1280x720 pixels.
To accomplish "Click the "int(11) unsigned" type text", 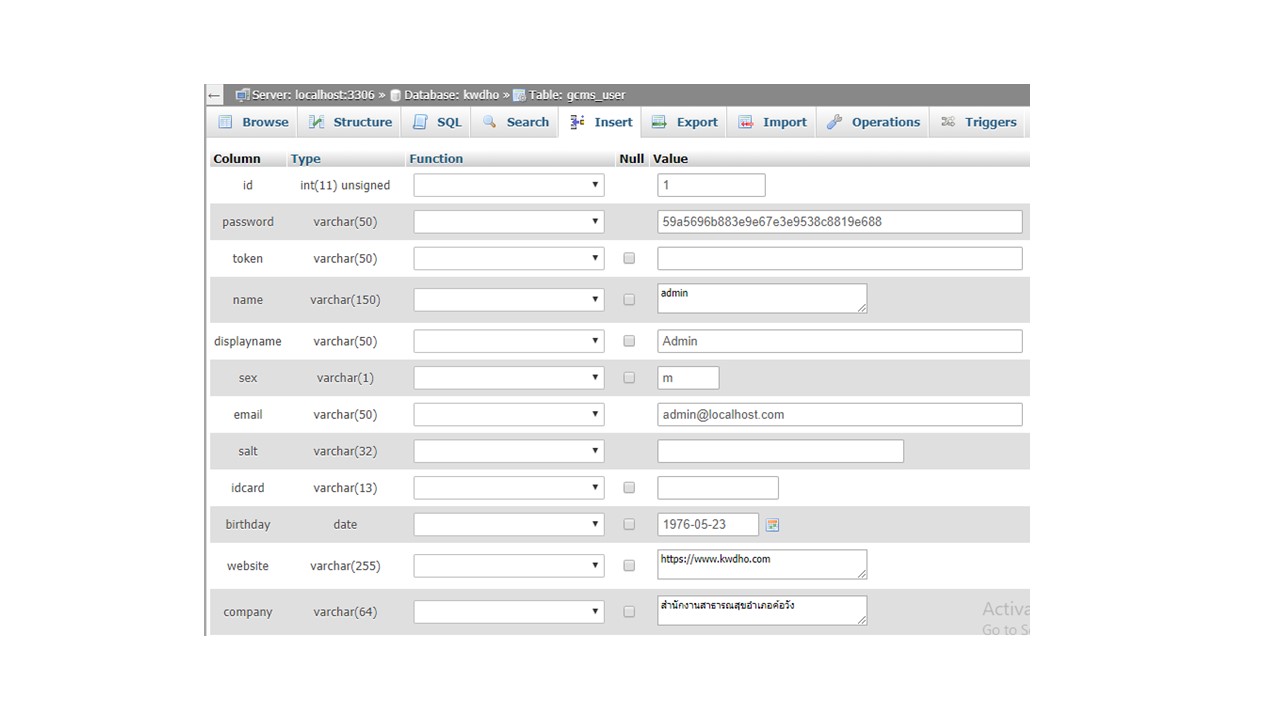I will tap(345, 185).
